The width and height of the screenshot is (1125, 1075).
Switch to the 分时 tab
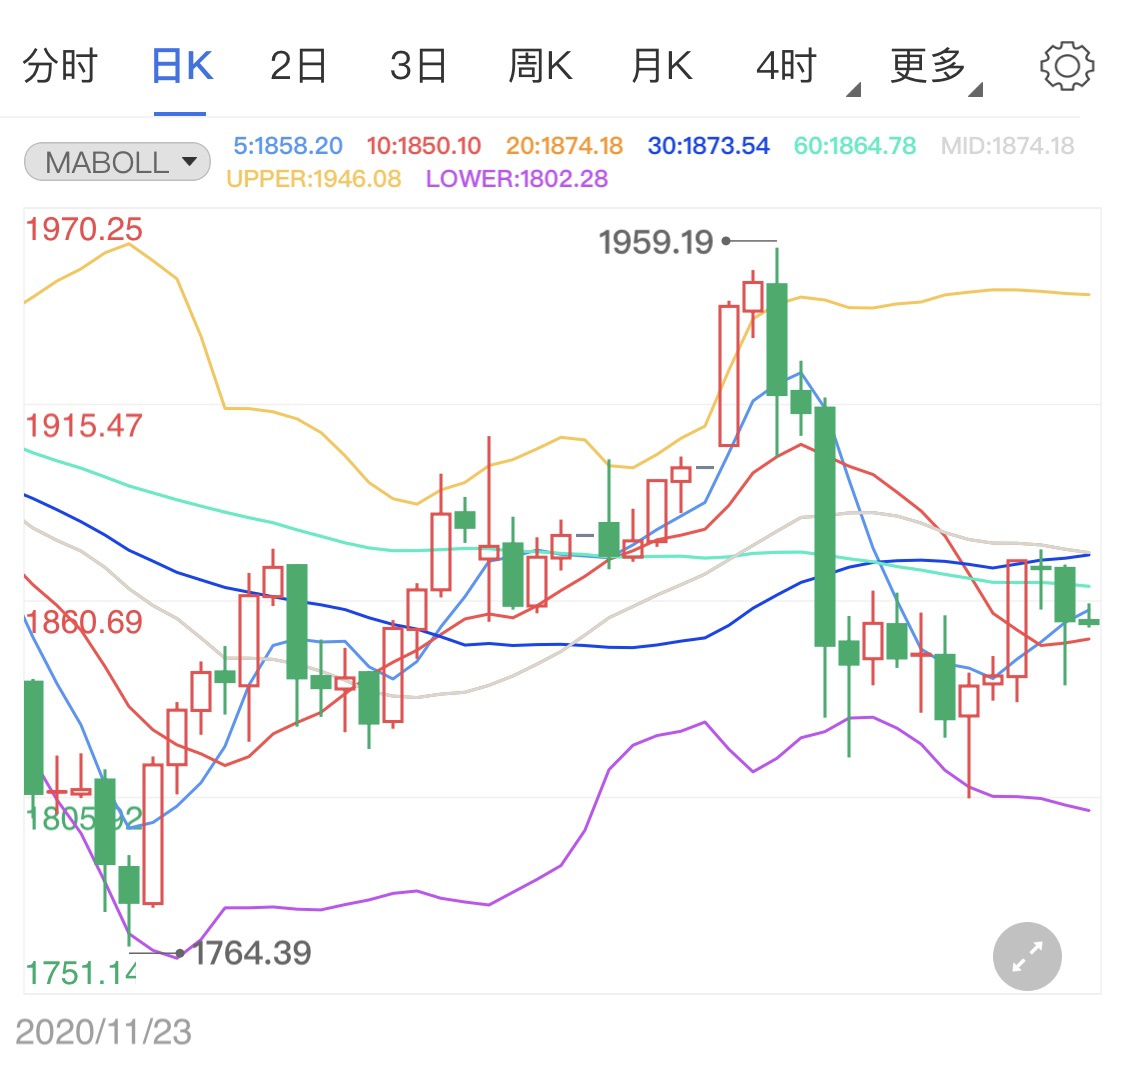pyautogui.click(x=60, y=67)
